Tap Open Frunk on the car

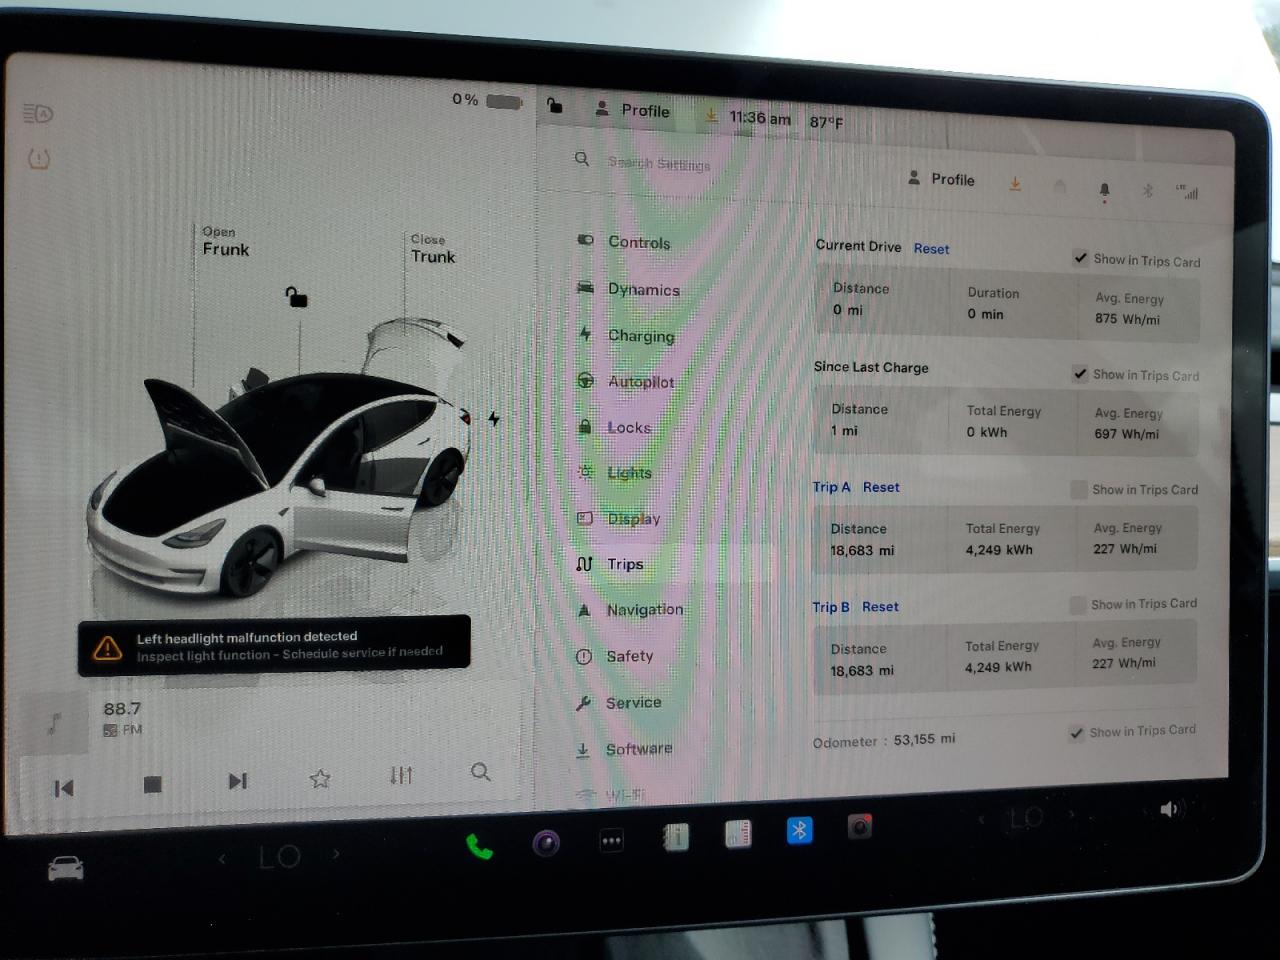pyautogui.click(x=225, y=241)
